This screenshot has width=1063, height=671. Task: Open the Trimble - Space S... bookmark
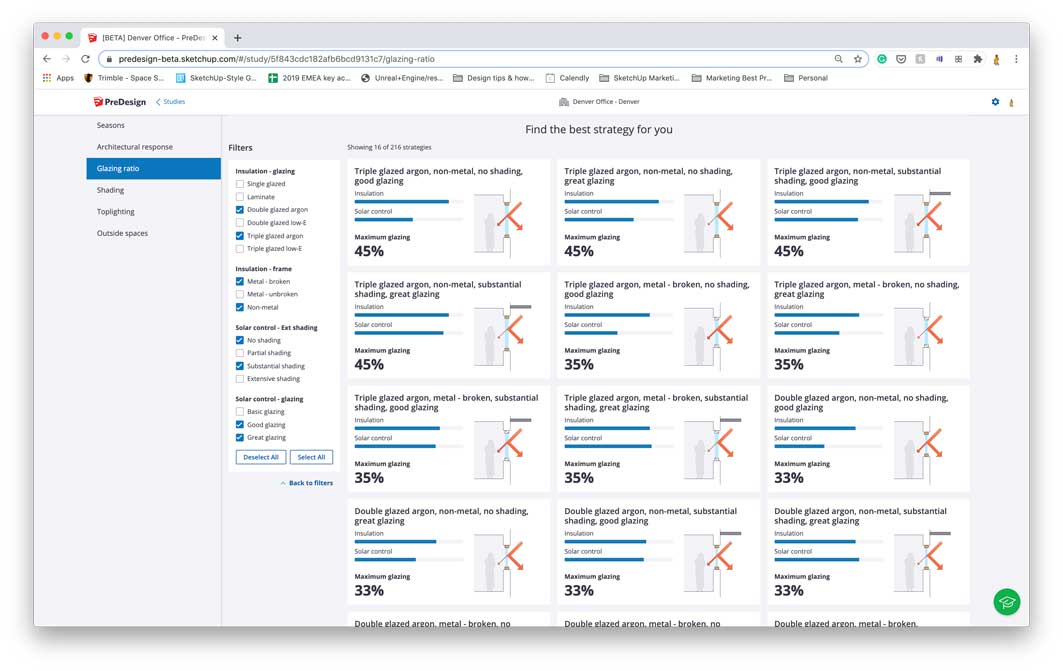pyautogui.click(x=124, y=78)
